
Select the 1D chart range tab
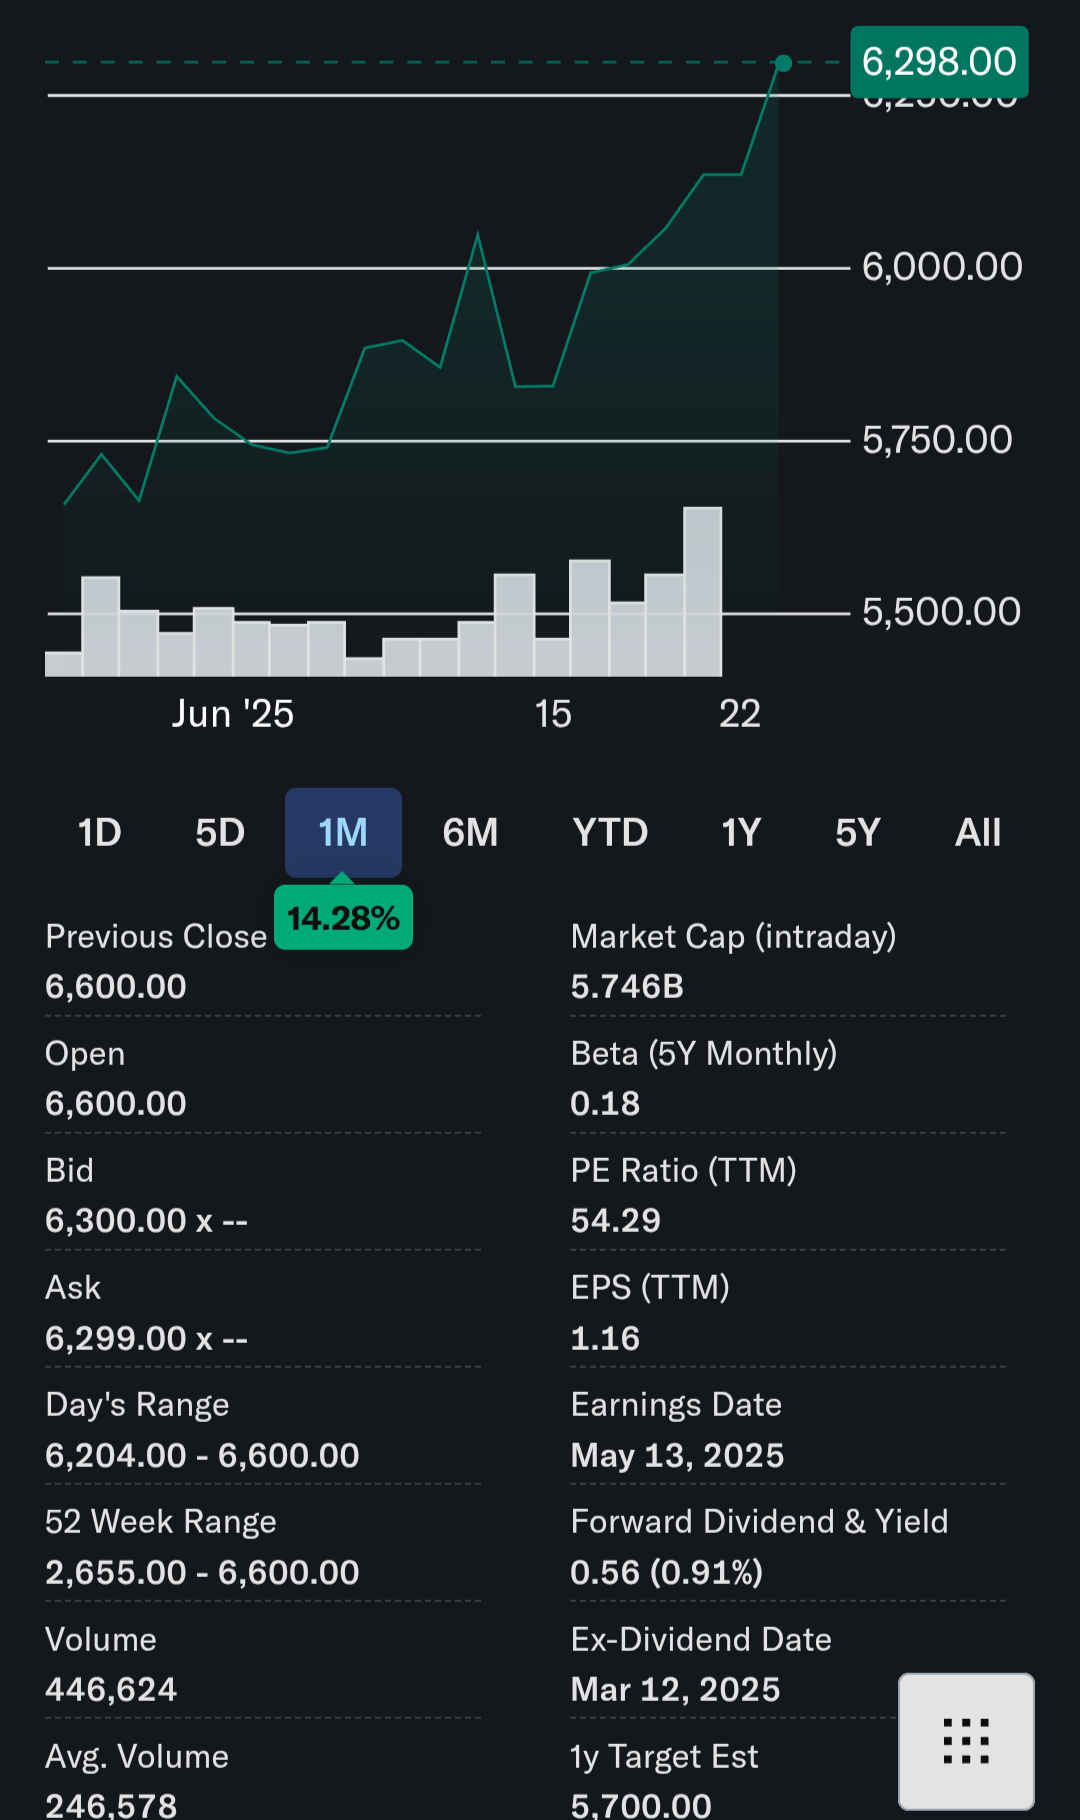pyautogui.click(x=100, y=833)
